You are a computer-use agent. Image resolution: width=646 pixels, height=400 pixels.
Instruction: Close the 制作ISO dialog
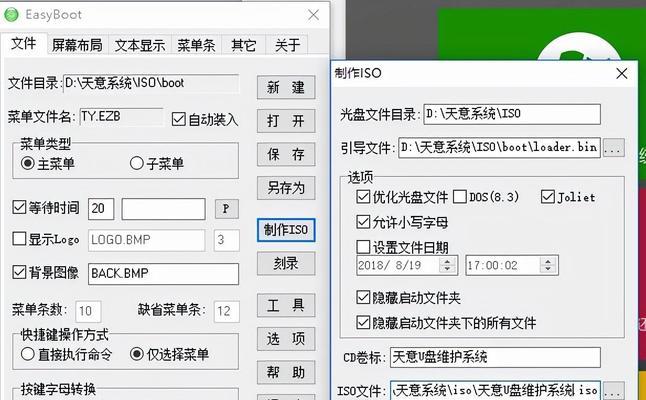[622, 73]
